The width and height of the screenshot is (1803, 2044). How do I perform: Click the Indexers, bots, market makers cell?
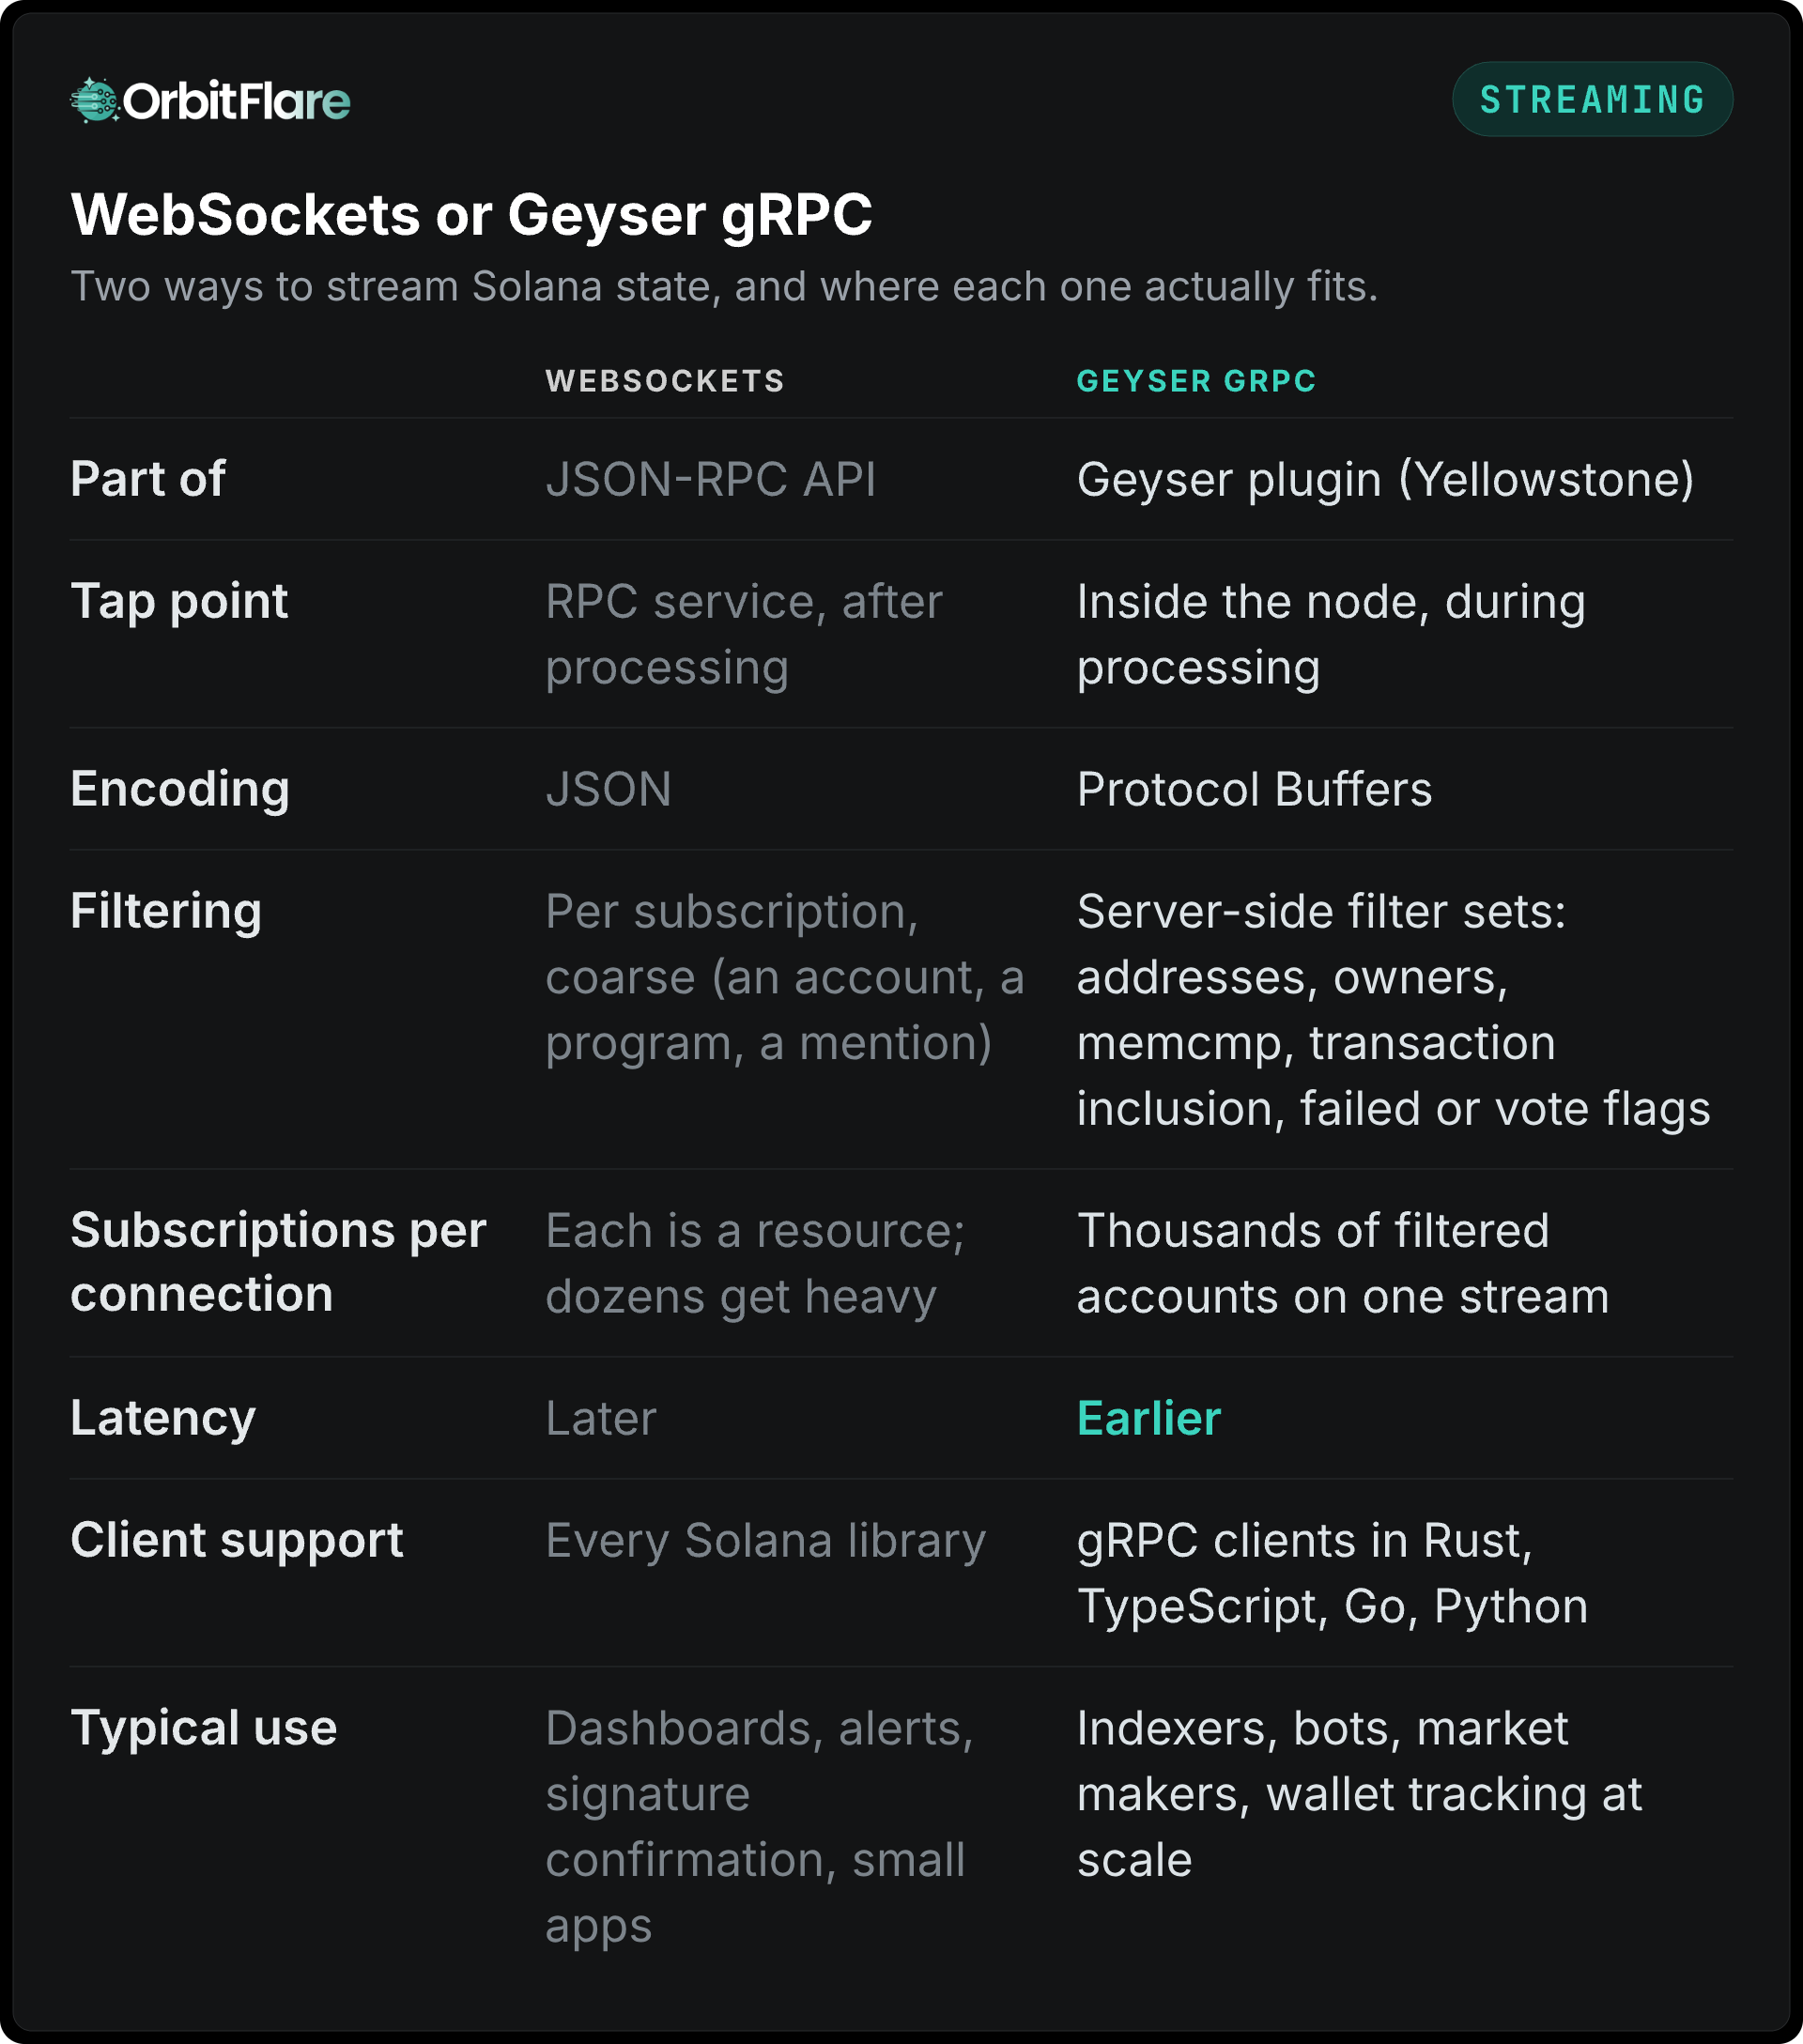[x=1359, y=1794]
